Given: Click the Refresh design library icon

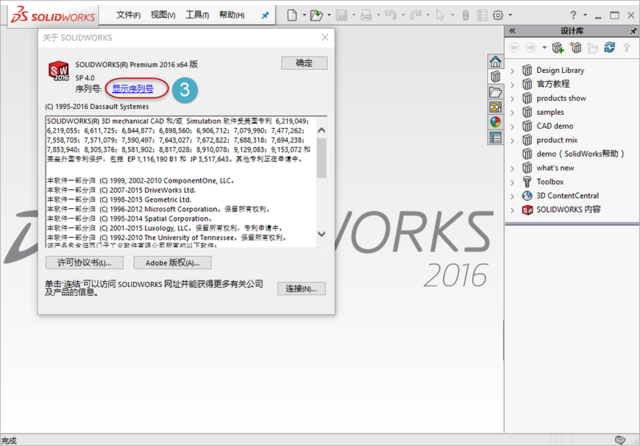Looking at the screenshot, I should pos(610,47).
